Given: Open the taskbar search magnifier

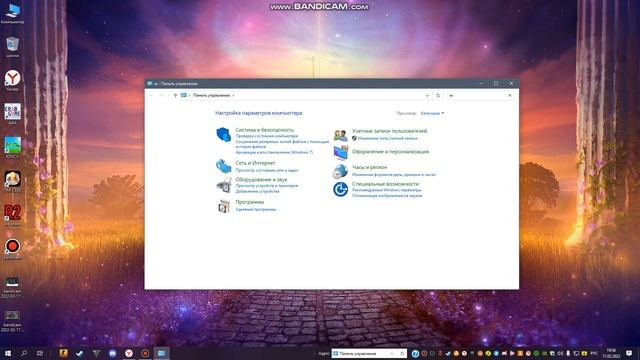Looking at the screenshot, I should click(x=24, y=353).
